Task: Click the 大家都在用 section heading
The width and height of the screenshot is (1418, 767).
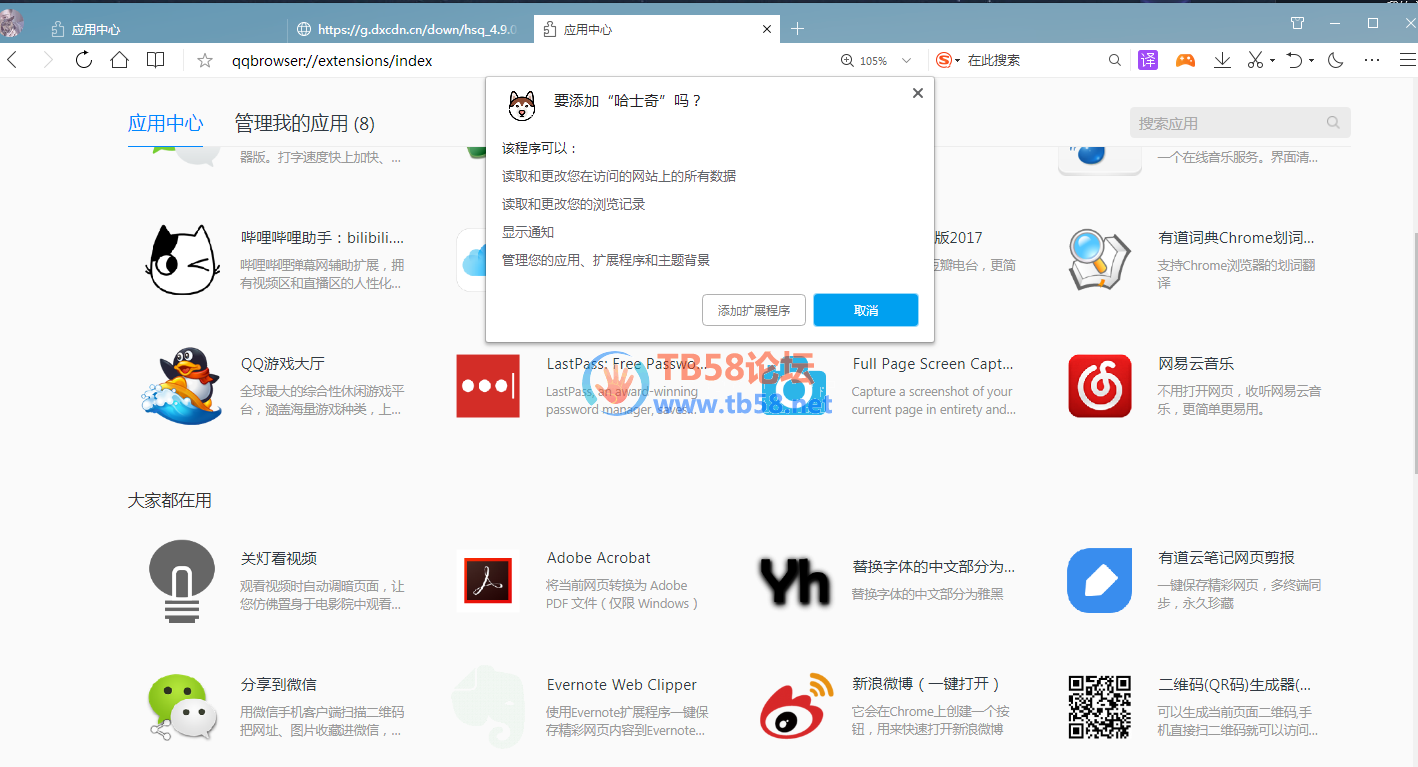Action: (169, 500)
